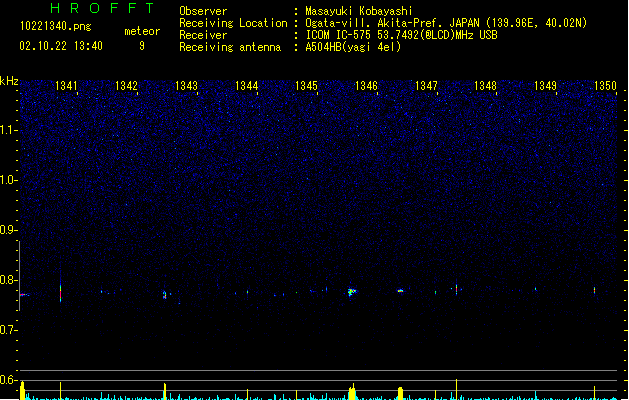The image size is (629, 400).
Task: Click the 1348 time marker
Action: tap(485, 86)
